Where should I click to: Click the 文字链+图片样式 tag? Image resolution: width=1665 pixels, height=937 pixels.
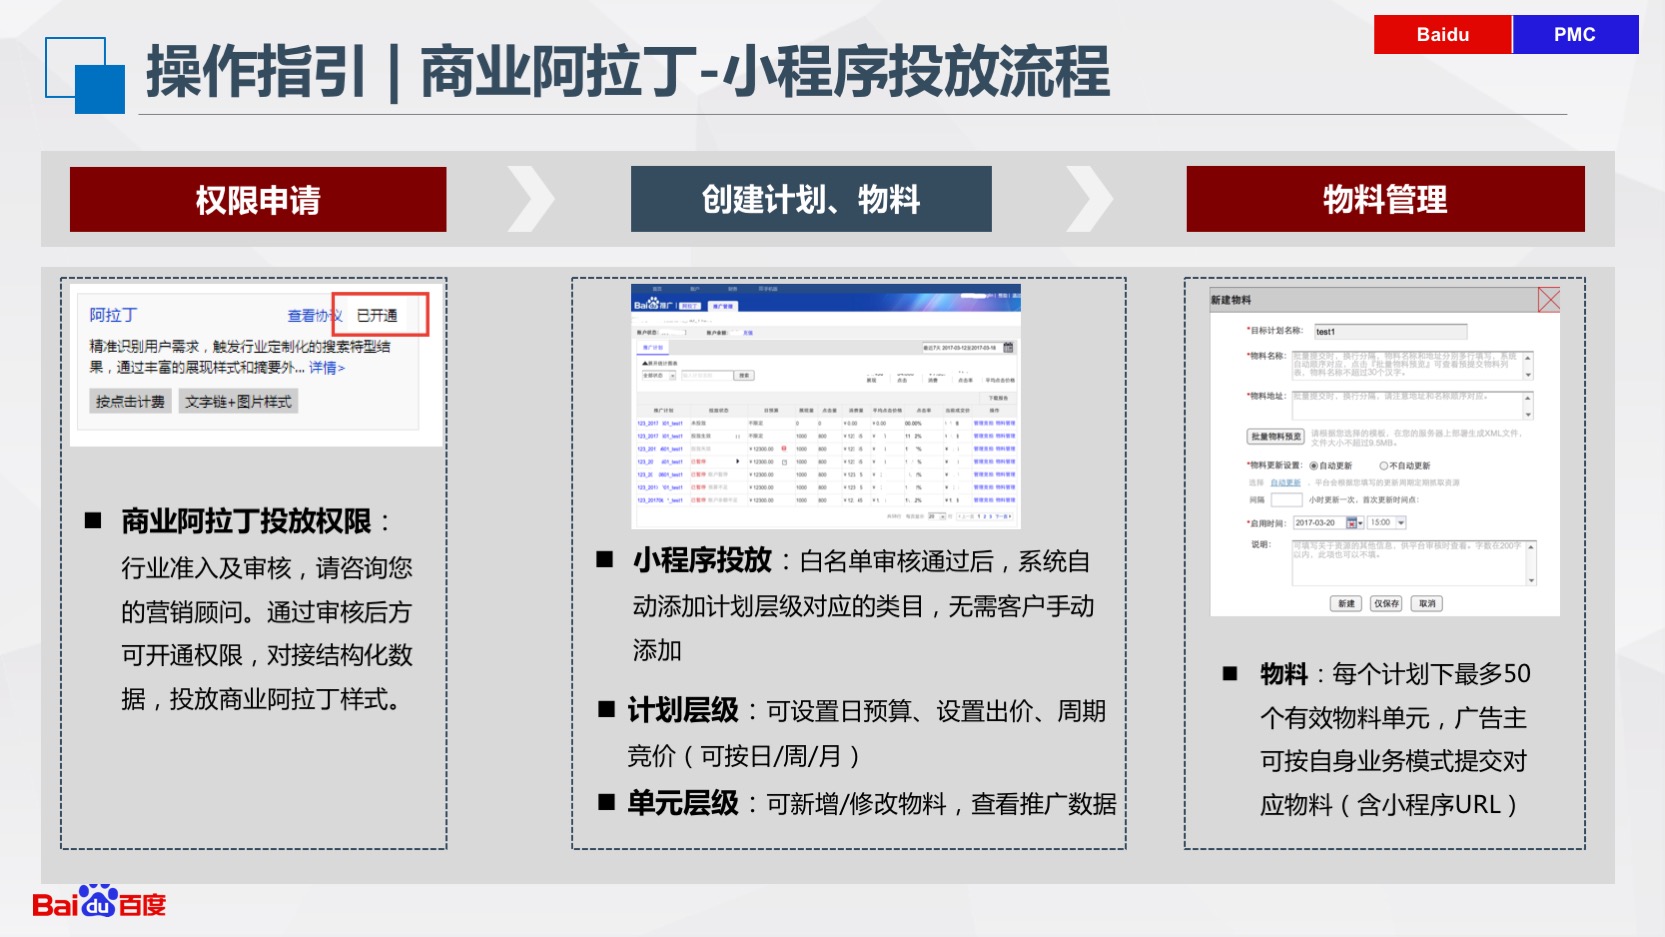pyautogui.click(x=238, y=401)
